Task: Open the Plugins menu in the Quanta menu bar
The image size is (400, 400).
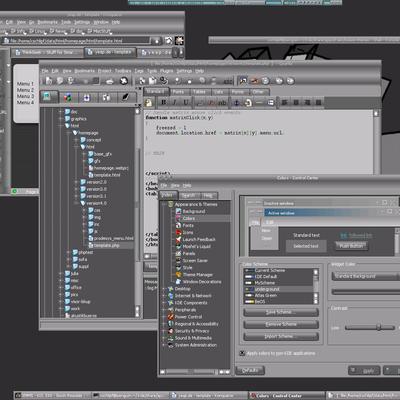Action: point(166,71)
